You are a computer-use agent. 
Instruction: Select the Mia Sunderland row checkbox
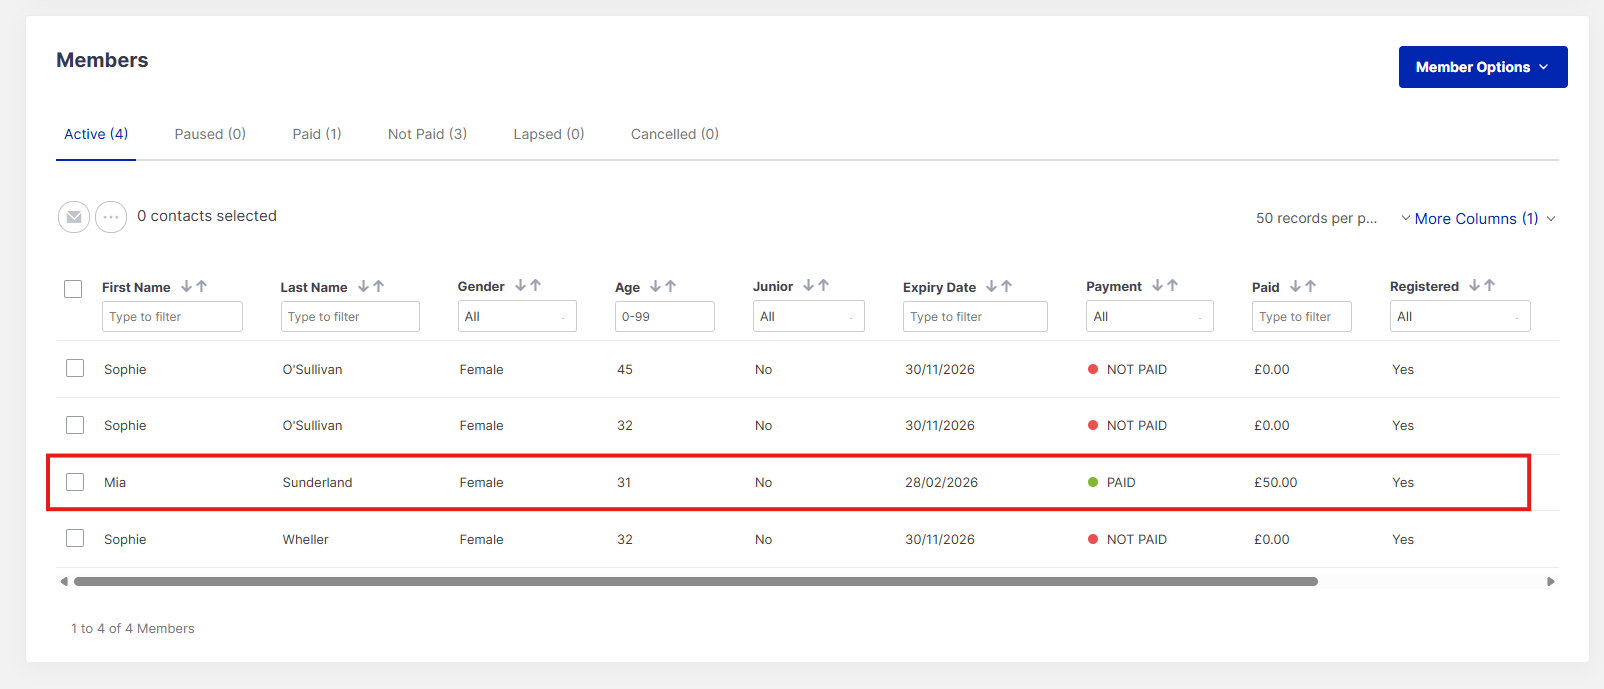pyautogui.click(x=75, y=482)
